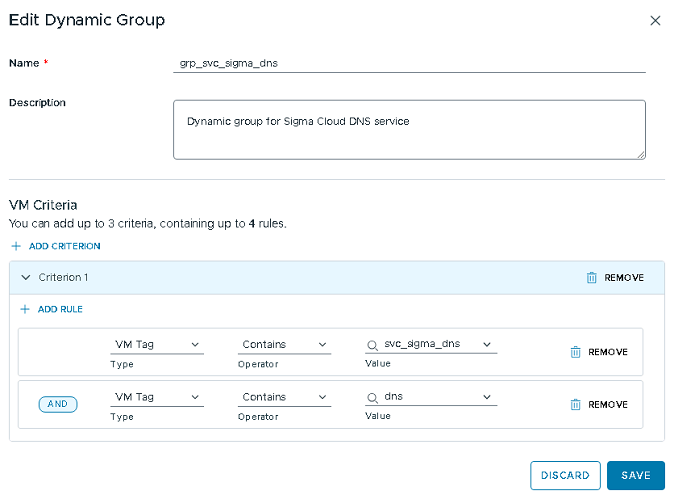The height and width of the screenshot is (501, 678).
Task: Close the Edit Dynamic Group dialog
Action: click(x=655, y=20)
